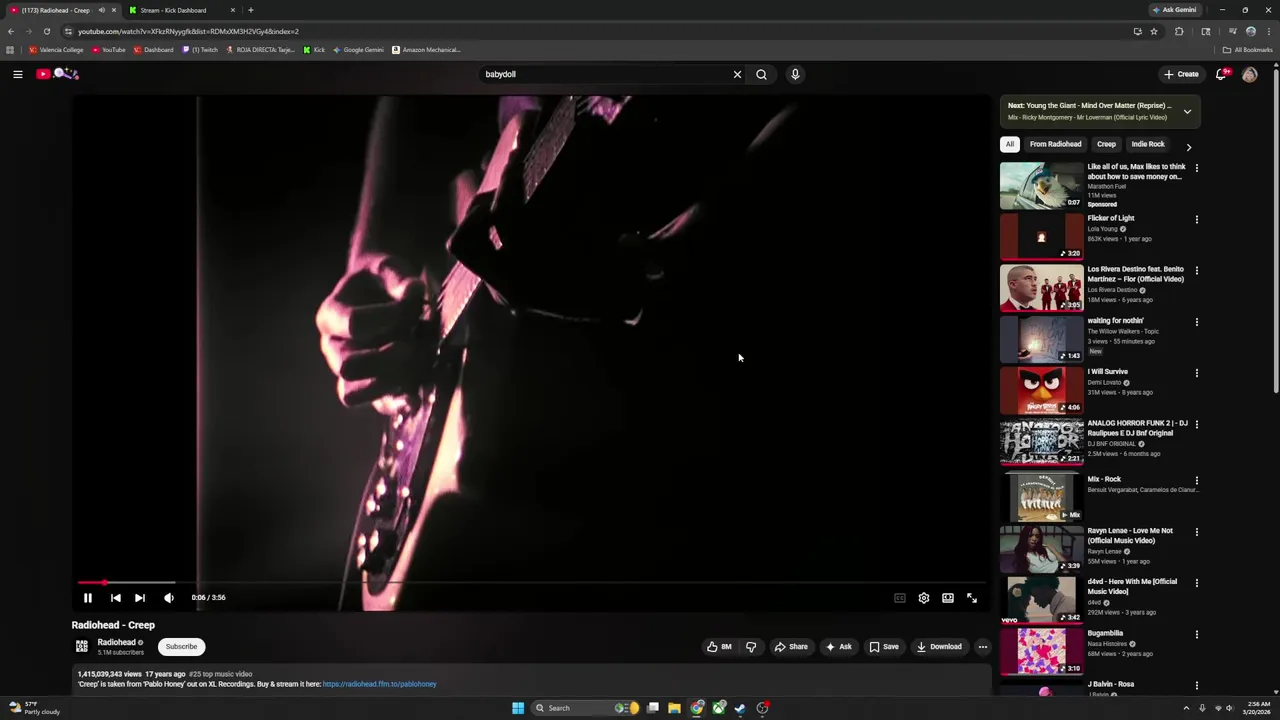Dislike the Creep video

coord(751,647)
